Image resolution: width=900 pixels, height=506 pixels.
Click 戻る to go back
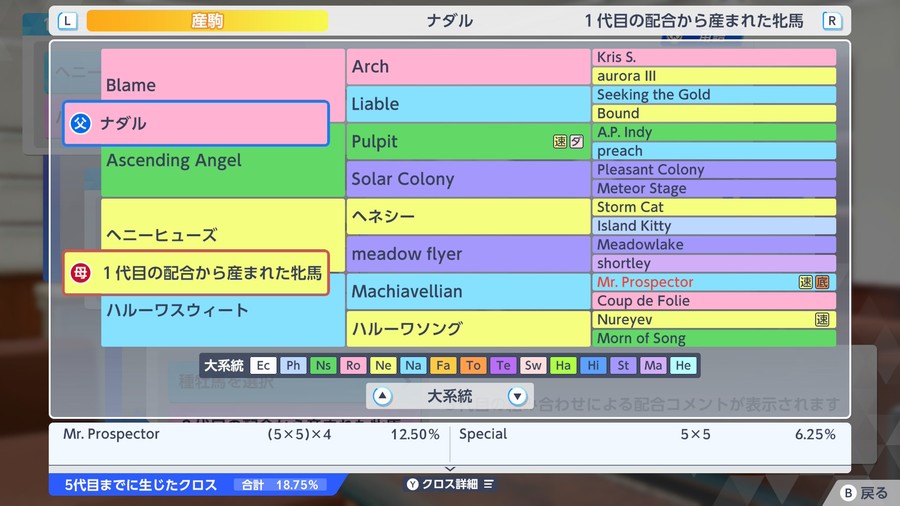pos(874,493)
